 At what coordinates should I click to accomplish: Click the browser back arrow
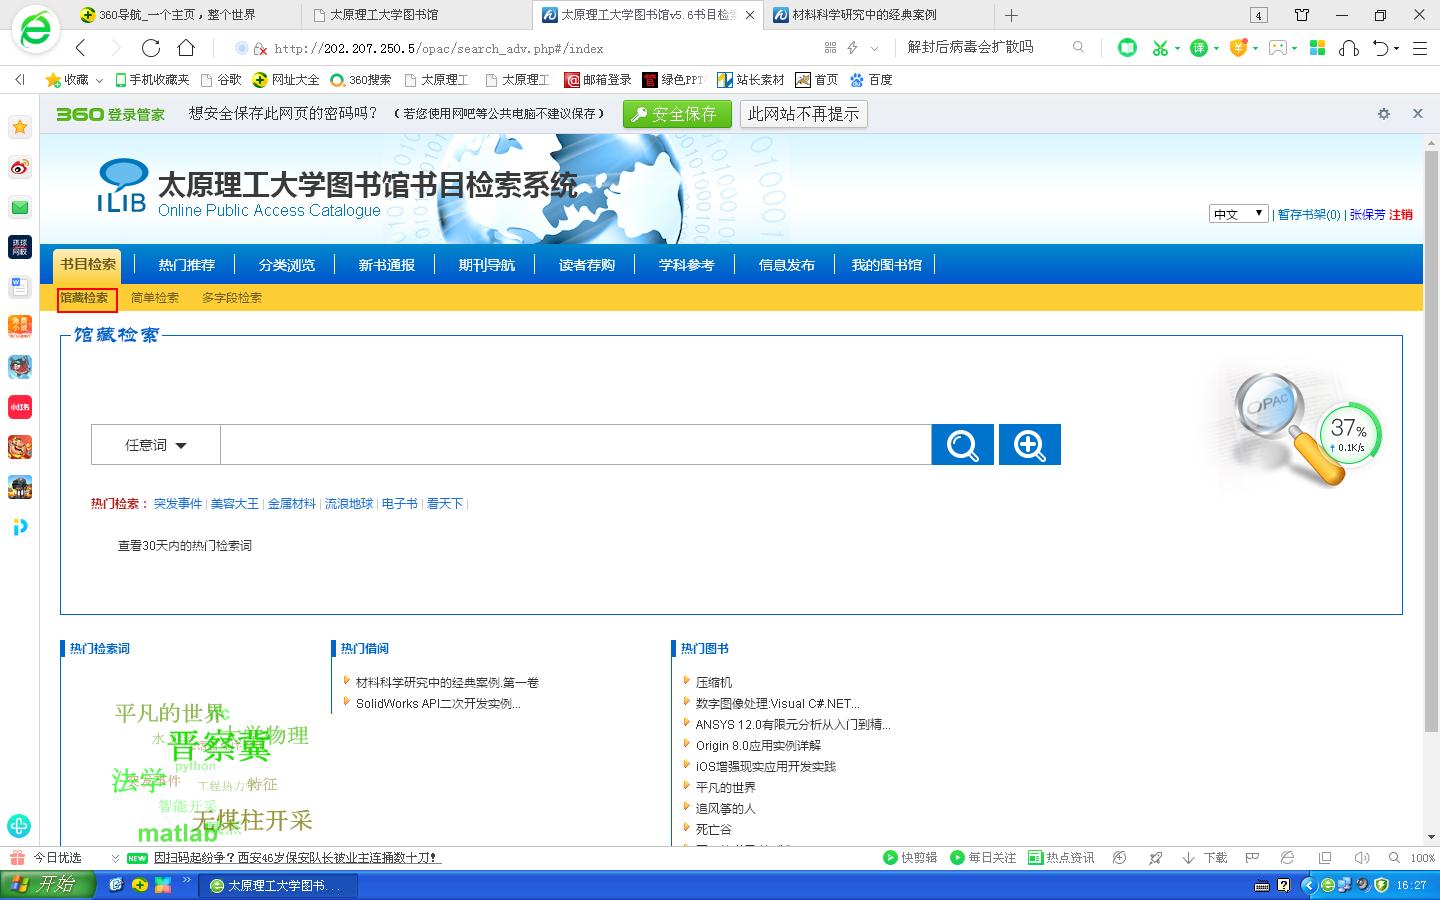(81, 48)
